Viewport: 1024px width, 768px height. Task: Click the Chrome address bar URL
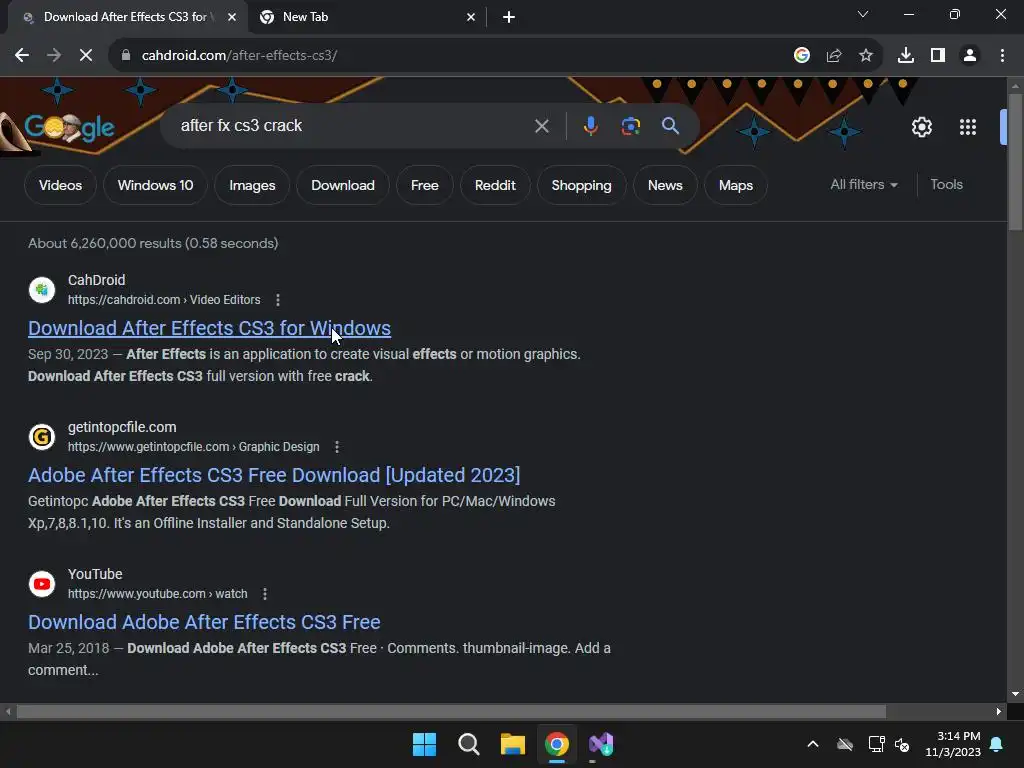coord(239,56)
